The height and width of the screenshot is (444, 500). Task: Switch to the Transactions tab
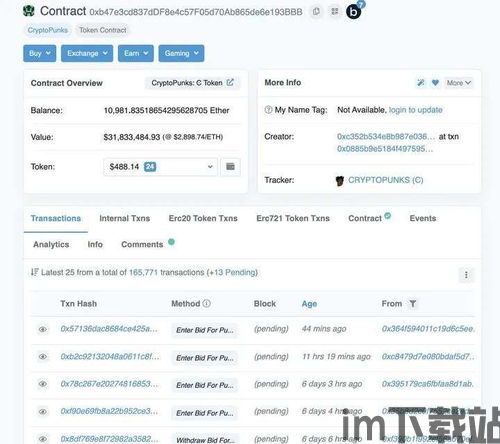pos(56,218)
